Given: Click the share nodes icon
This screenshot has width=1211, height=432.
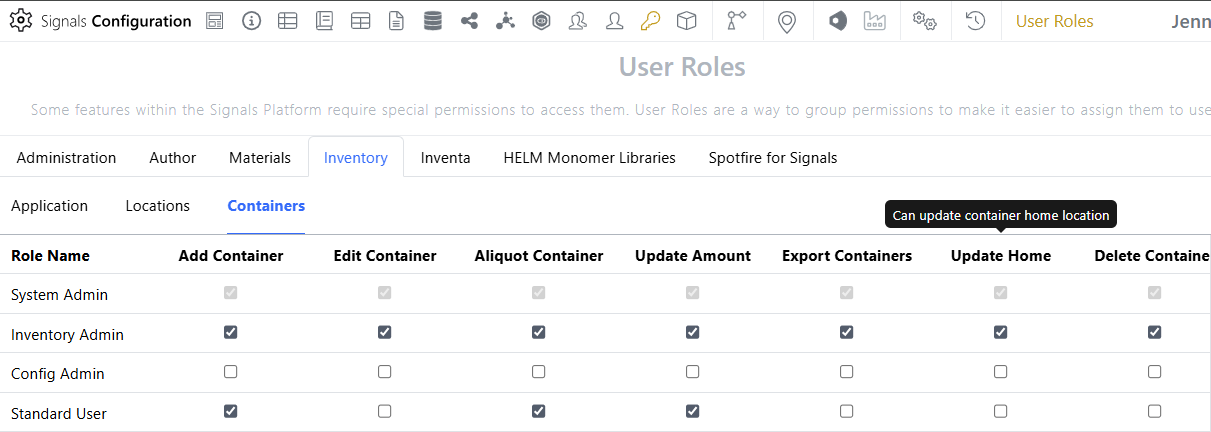Looking at the screenshot, I should [469, 21].
